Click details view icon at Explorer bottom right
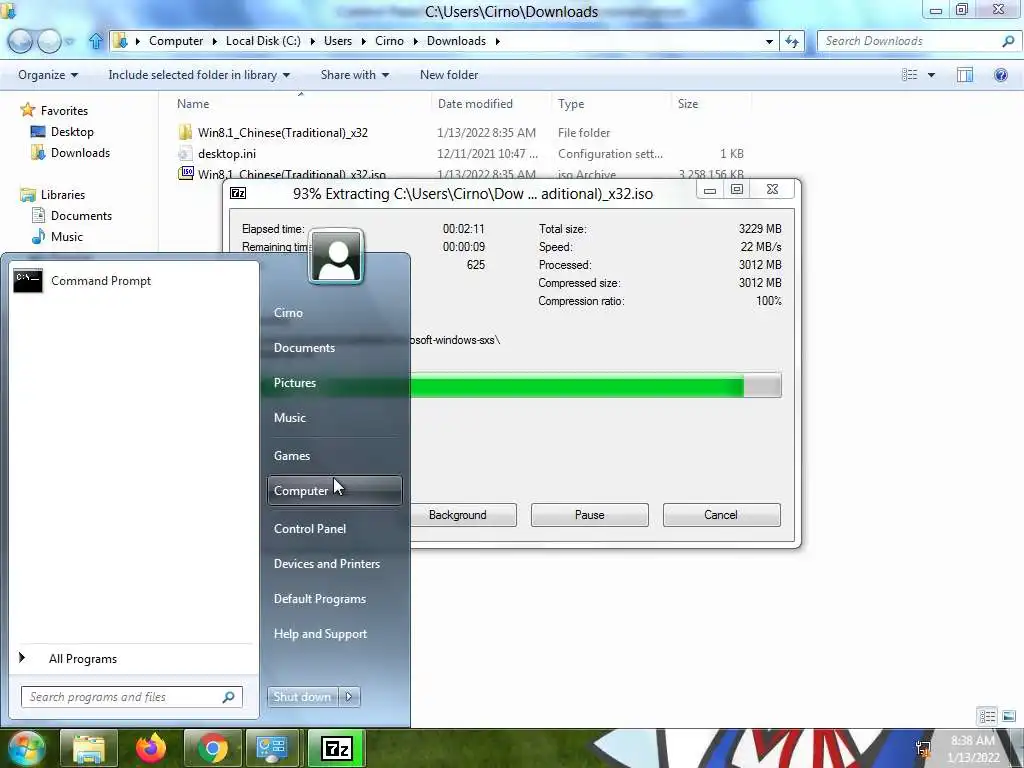This screenshot has width=1024, height=768. (987, 716)
